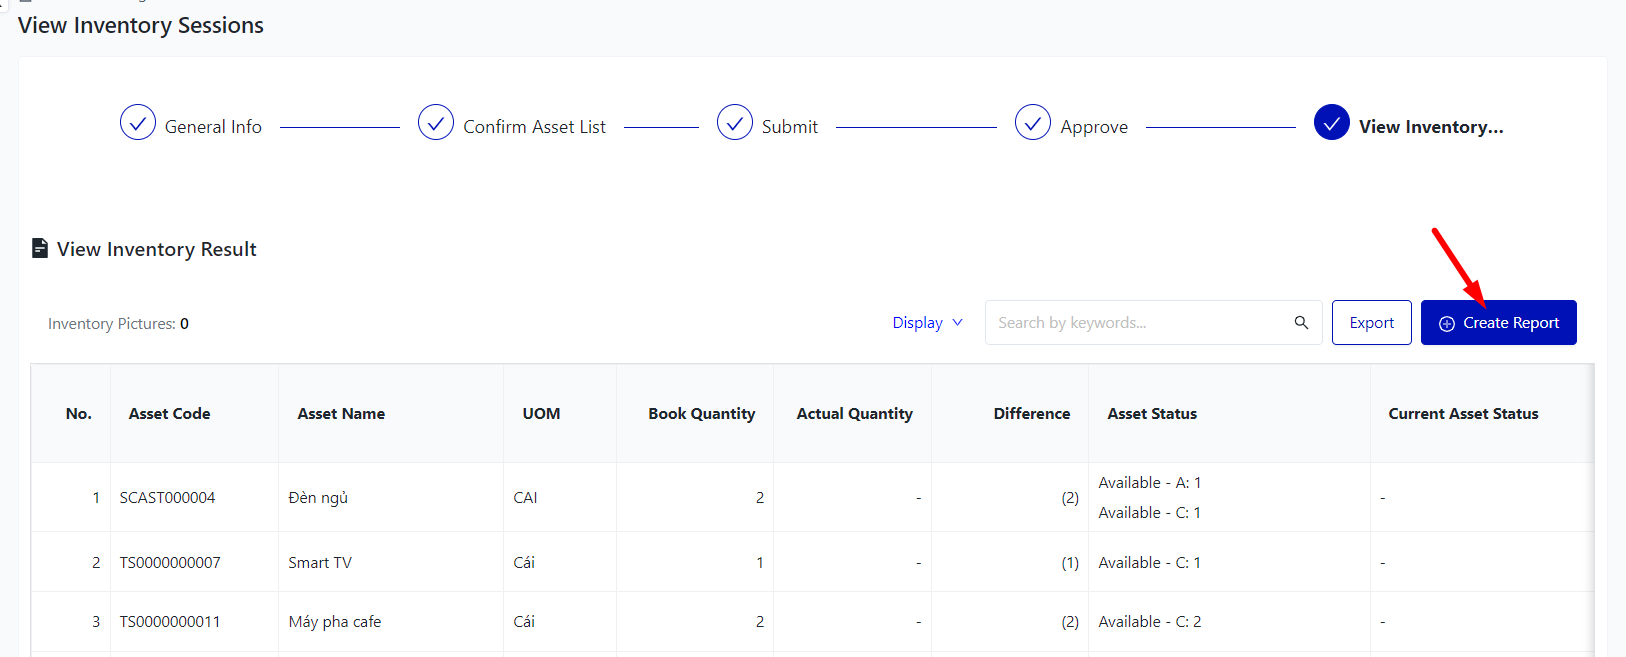
Task: Click the Submit step checkmark circle
Action: [735, 123]
